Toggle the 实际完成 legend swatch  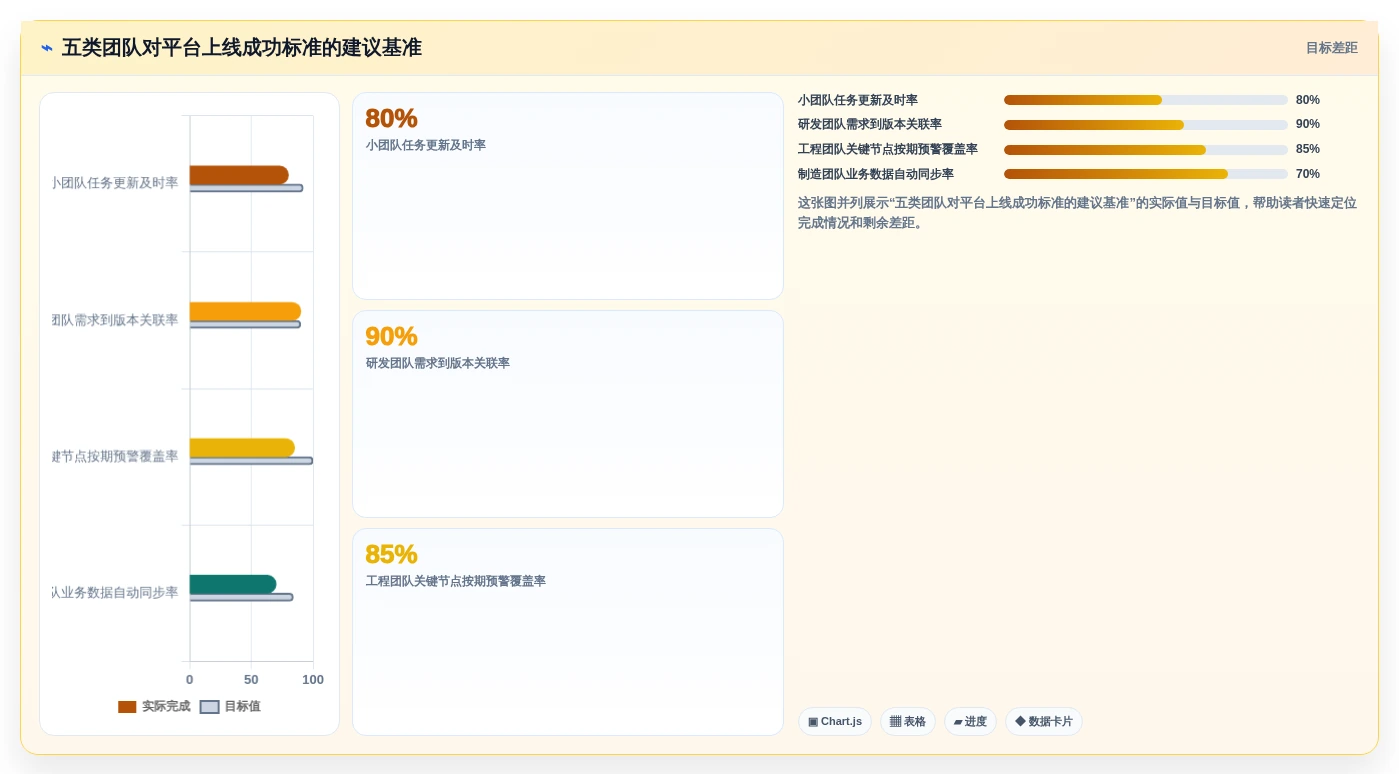[x=127, y=707]
